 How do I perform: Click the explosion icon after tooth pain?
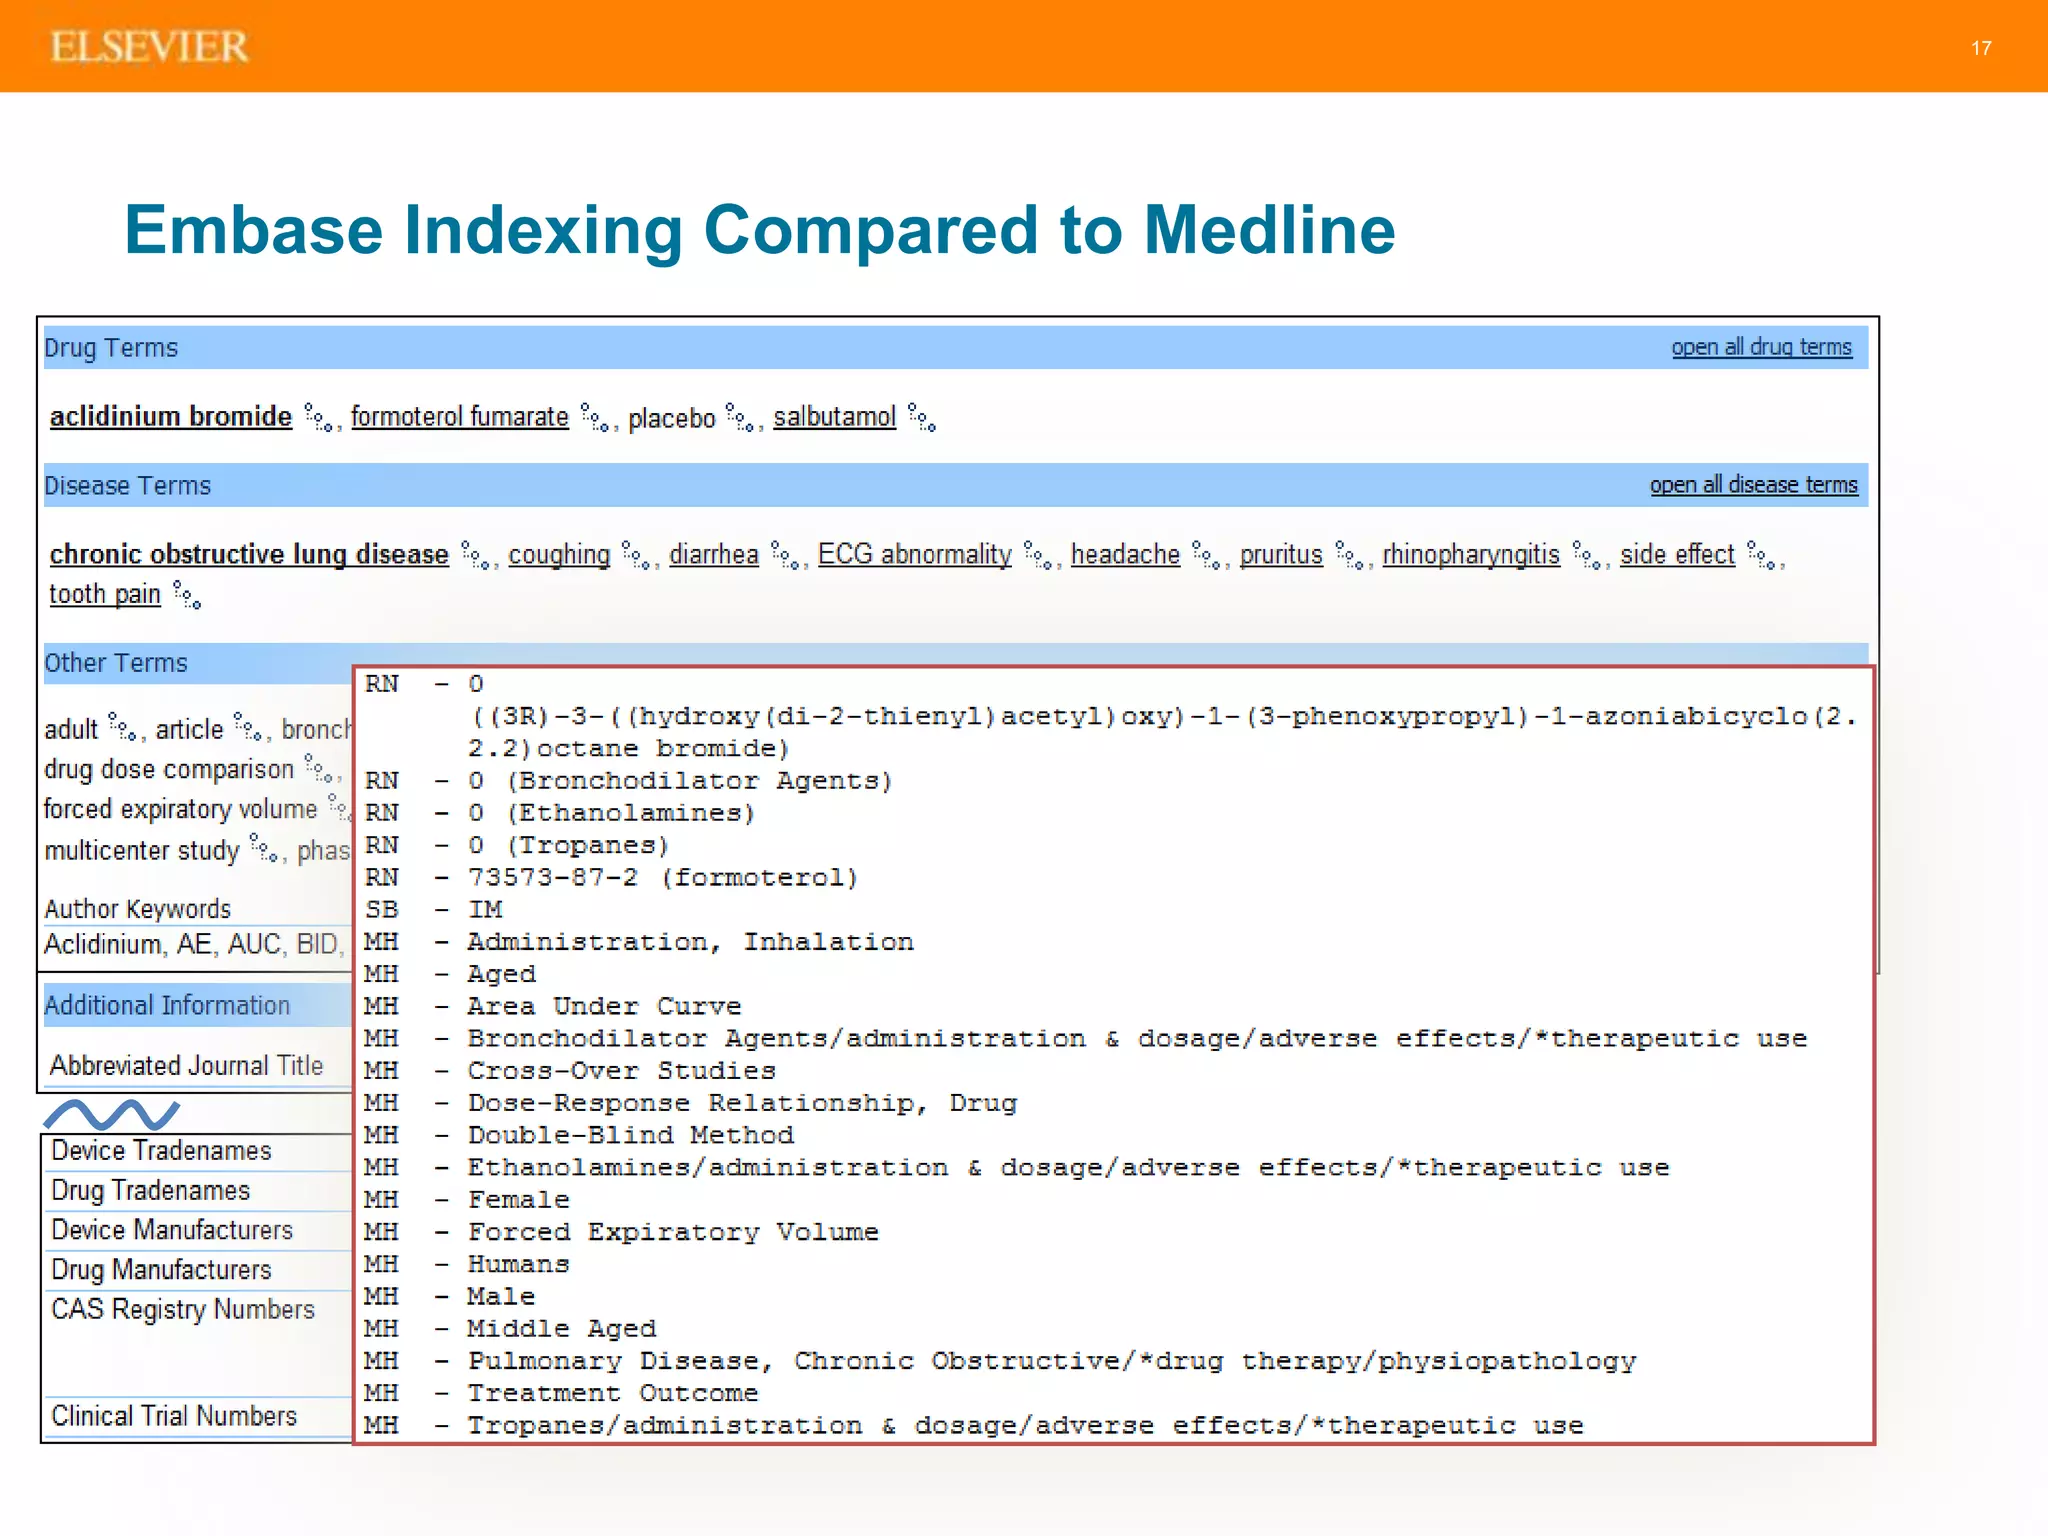(187, 595)
